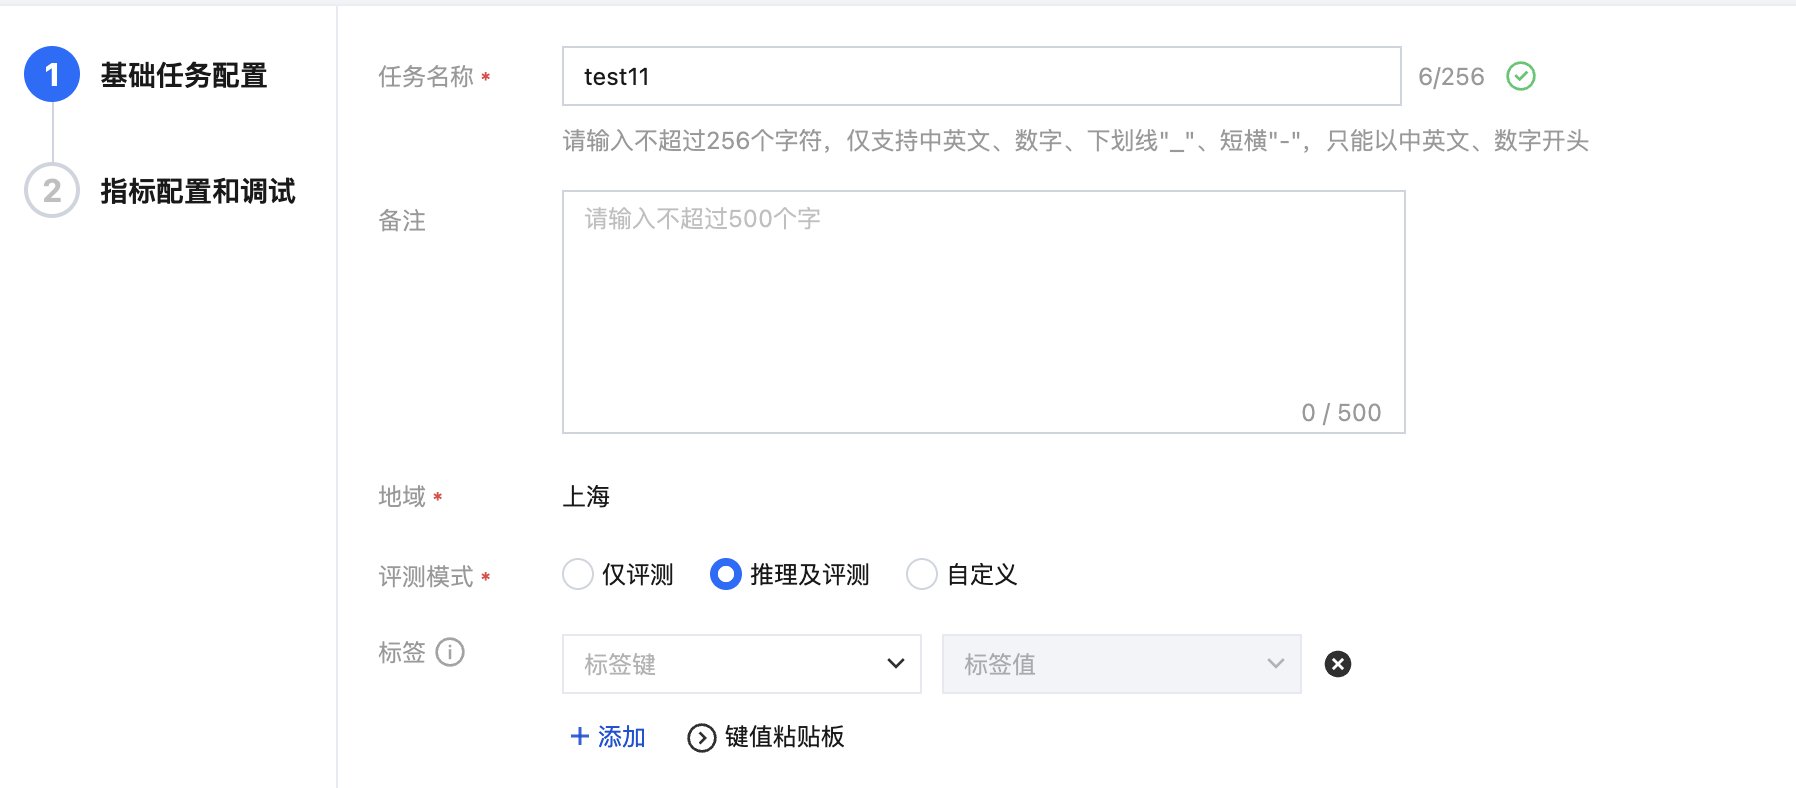Click the step 2 circle icon
This screenshot has width=1796, height=788.
(52, 190)
